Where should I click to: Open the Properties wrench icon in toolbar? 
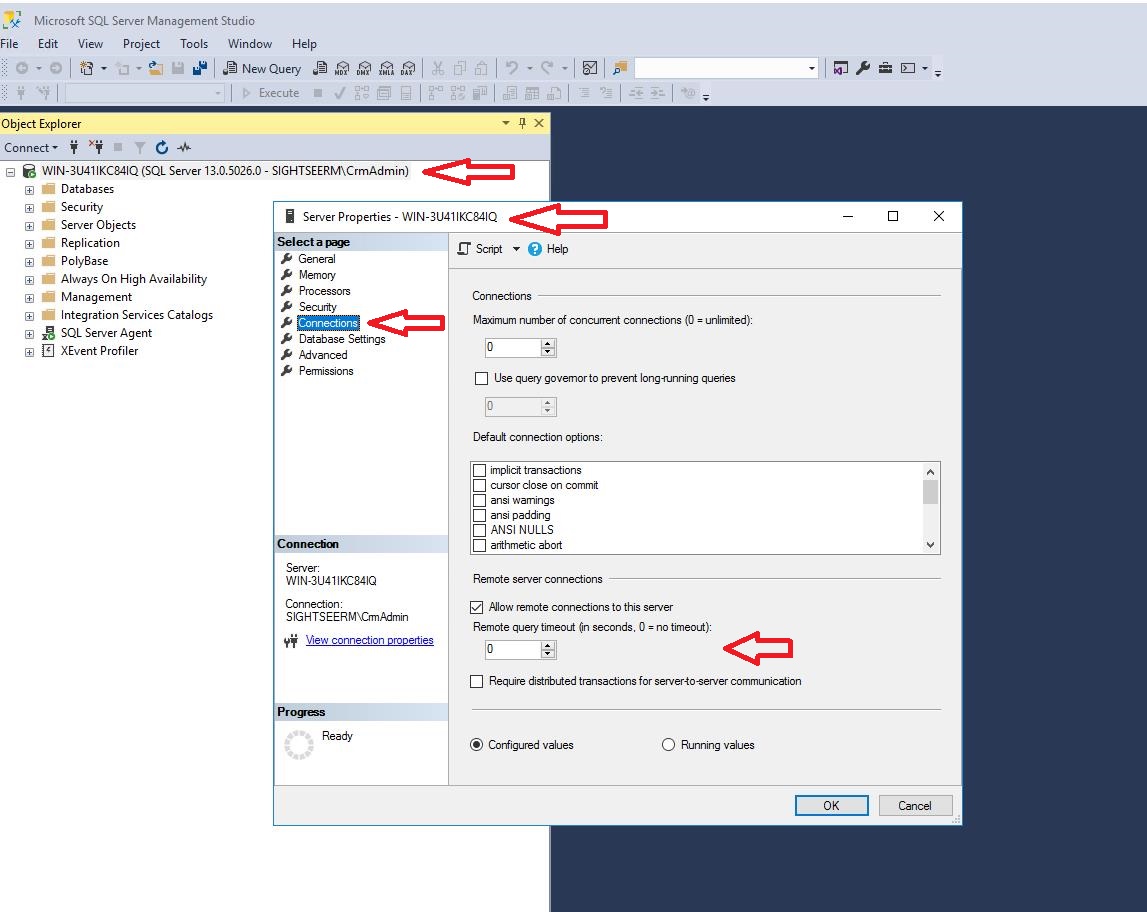(x=862, y=68)
